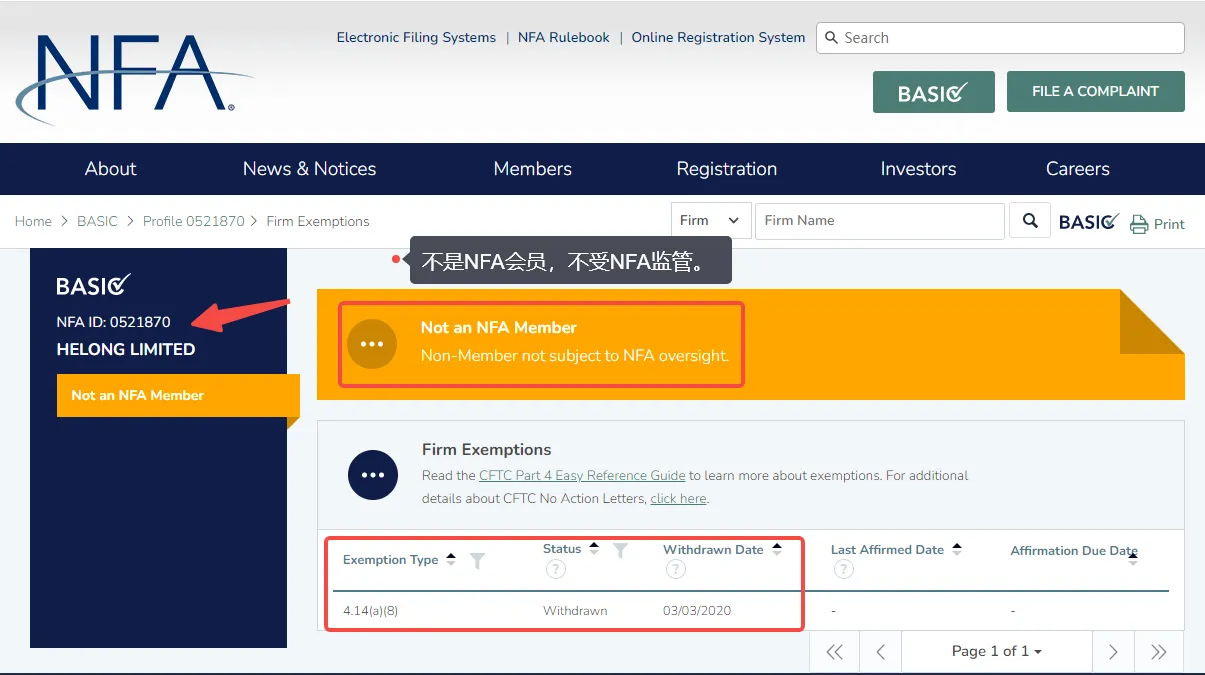
Task: Sort by Last Affirmed Date arrows
Action: click(957, 549)
